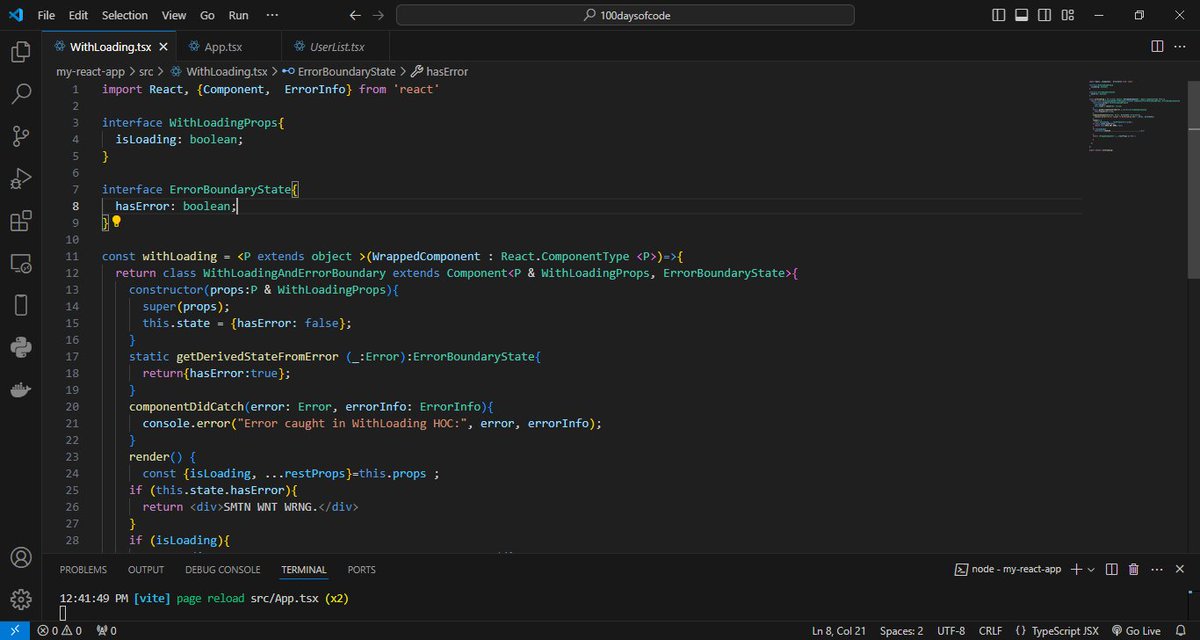Open the ErrorBoundaryState breadcrumb
1200x640 pixels.
click(x=340, y=72)
